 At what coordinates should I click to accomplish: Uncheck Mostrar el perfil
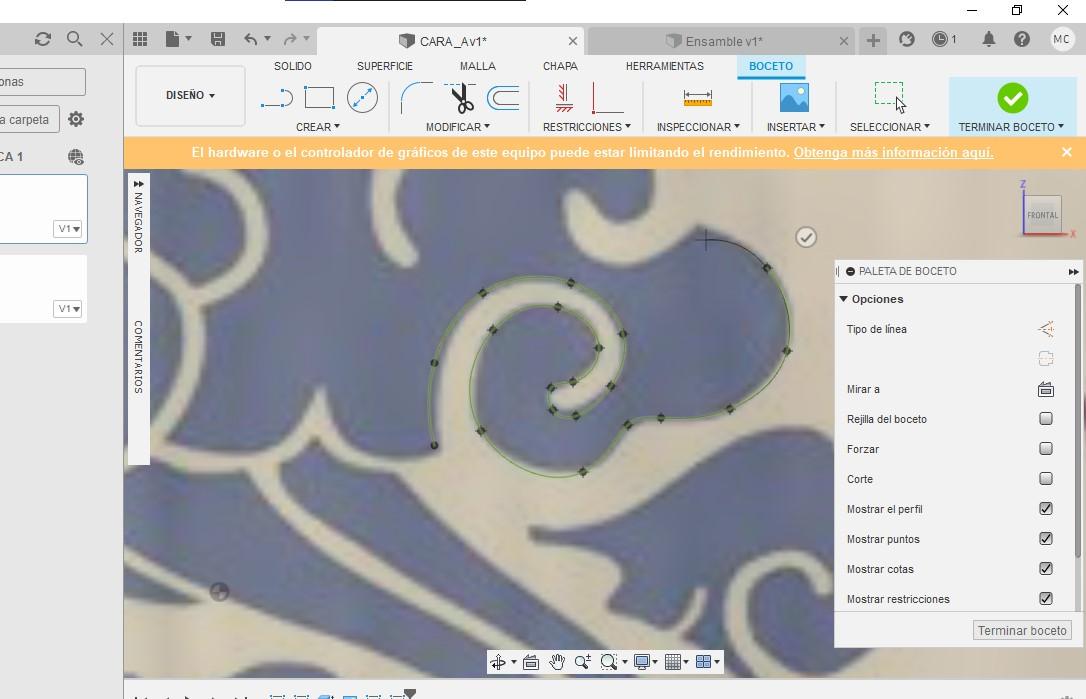[x=1046, y=508]
